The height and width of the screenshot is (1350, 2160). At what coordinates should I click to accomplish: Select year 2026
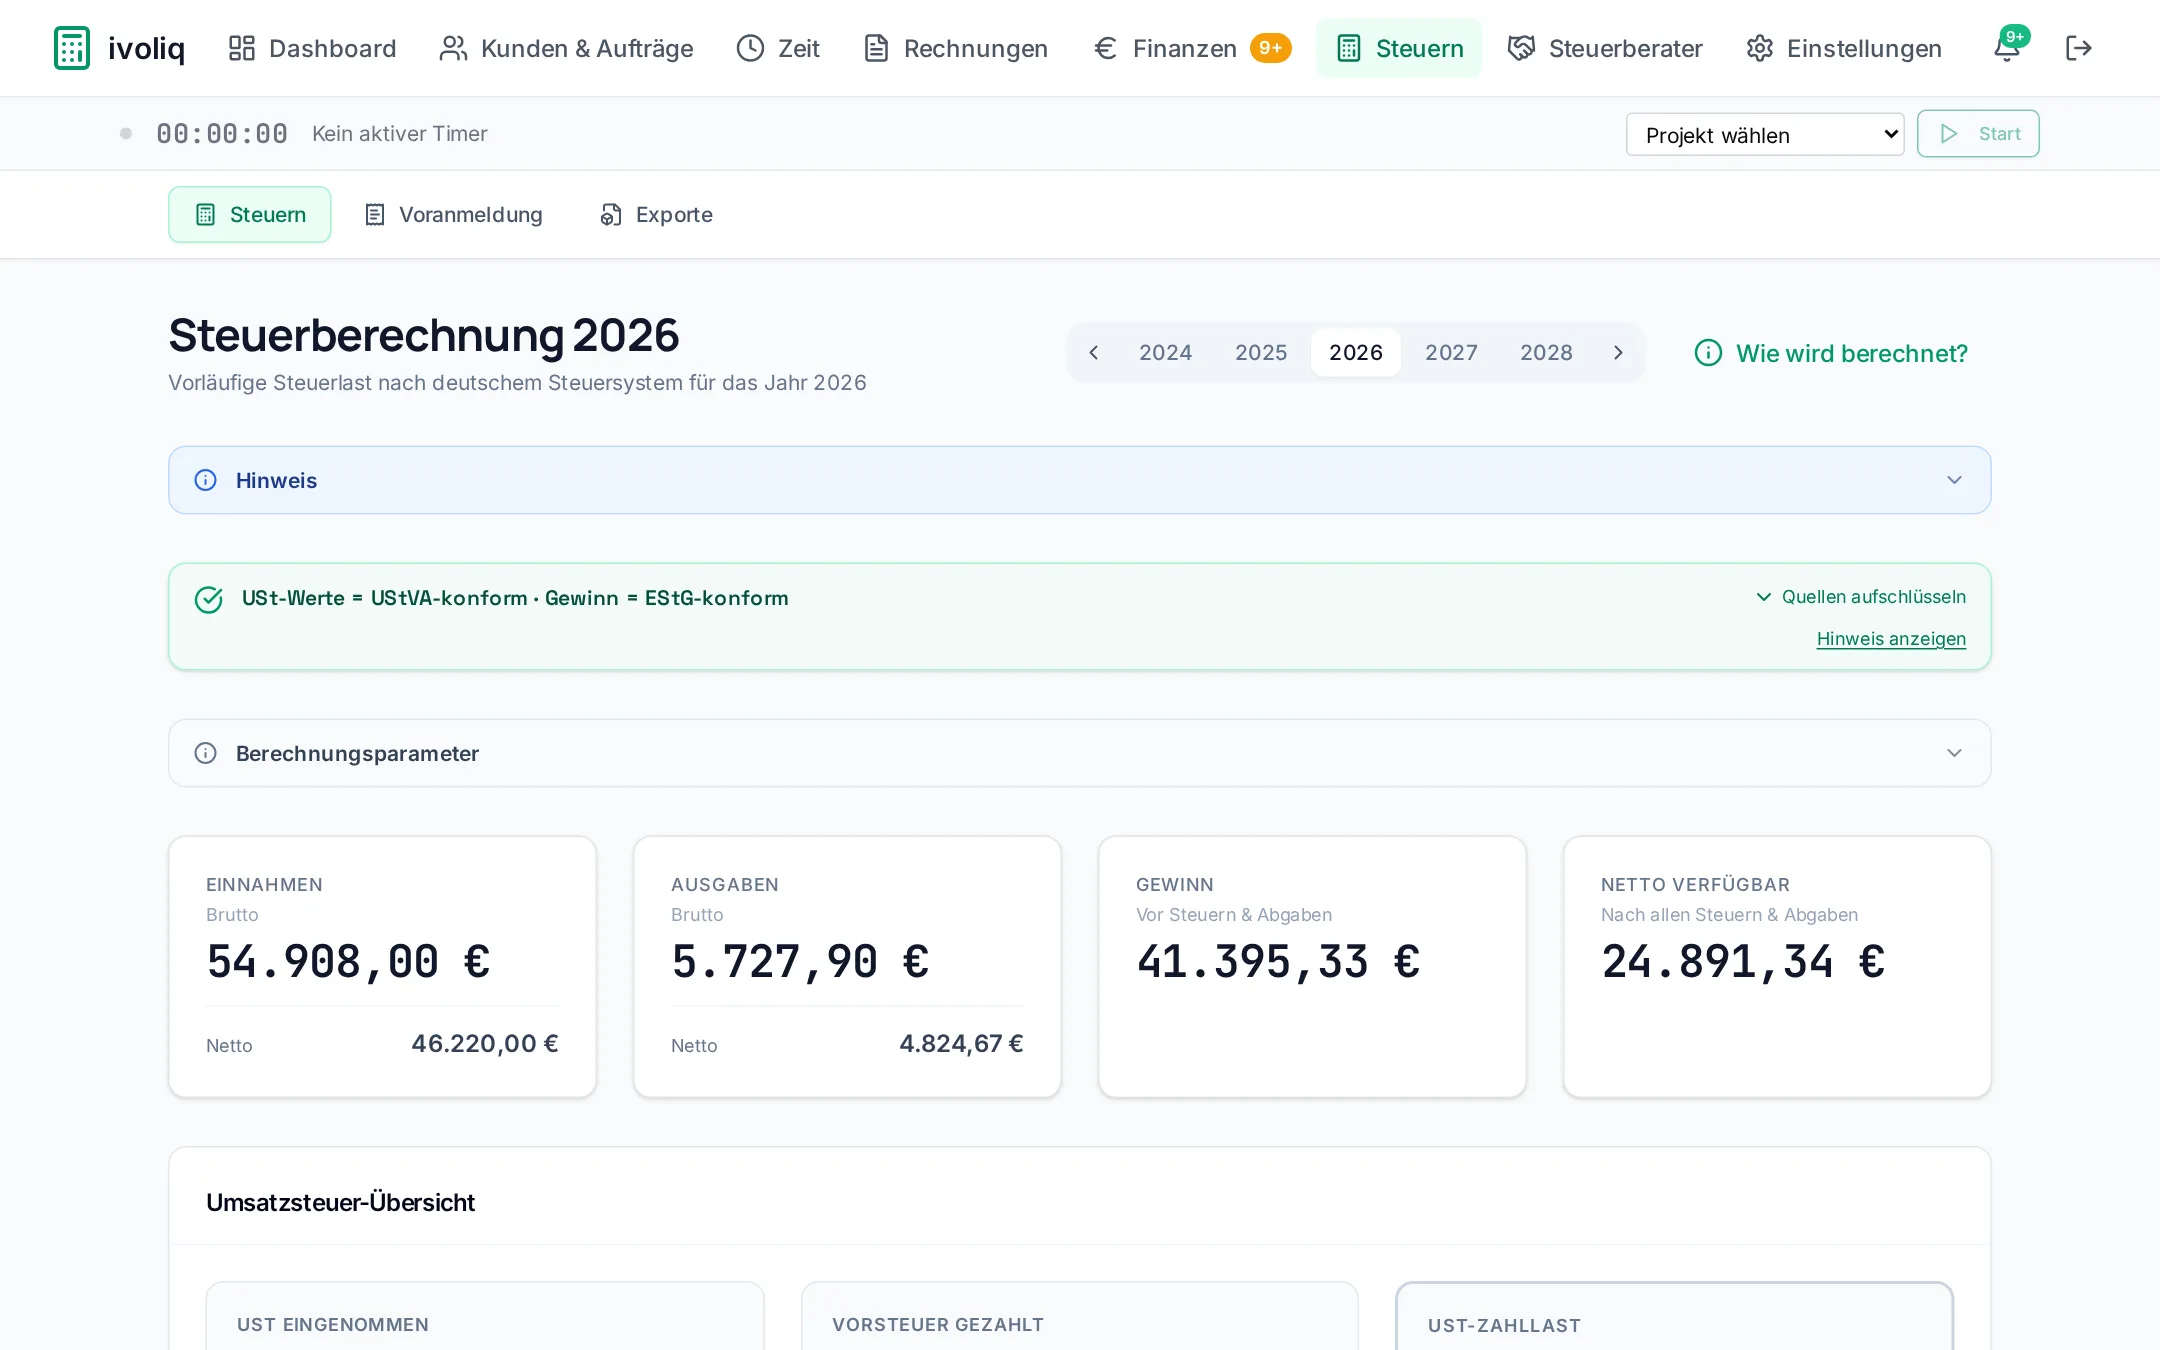(x=1355, y=352)
